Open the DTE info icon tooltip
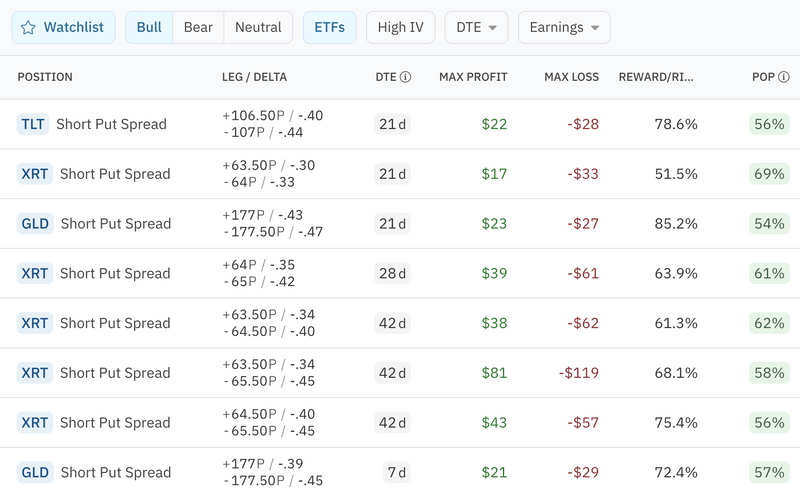This screenshot has width=800, height=496. coord(406,77)
